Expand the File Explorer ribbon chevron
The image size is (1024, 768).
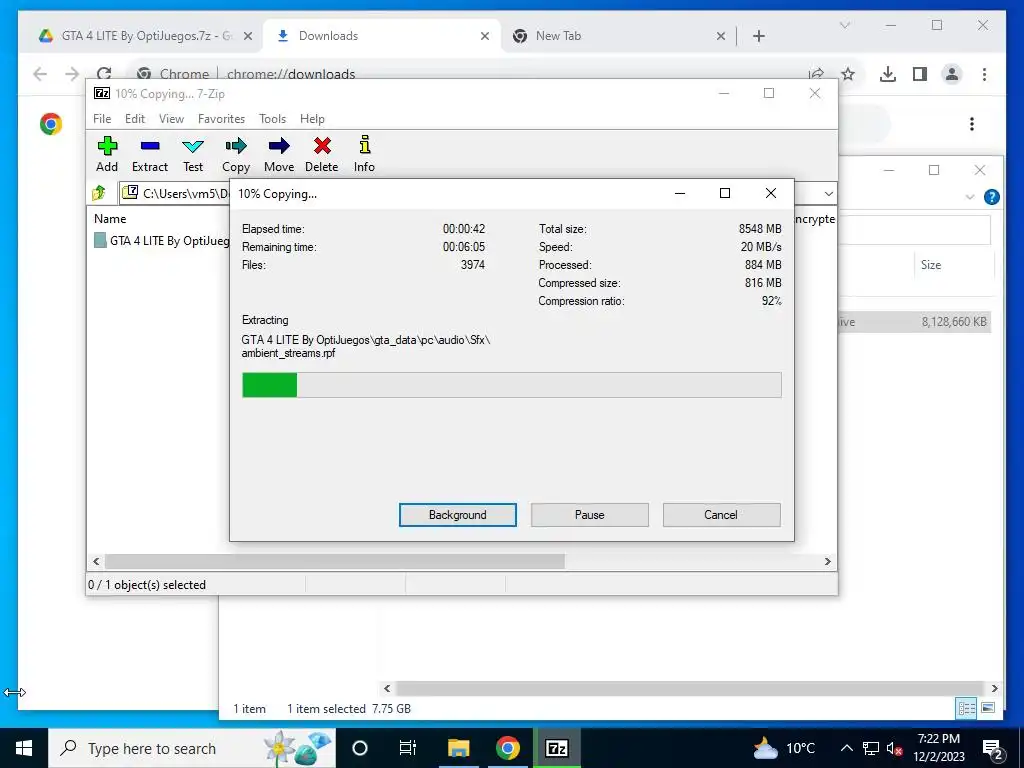[970, 197]
